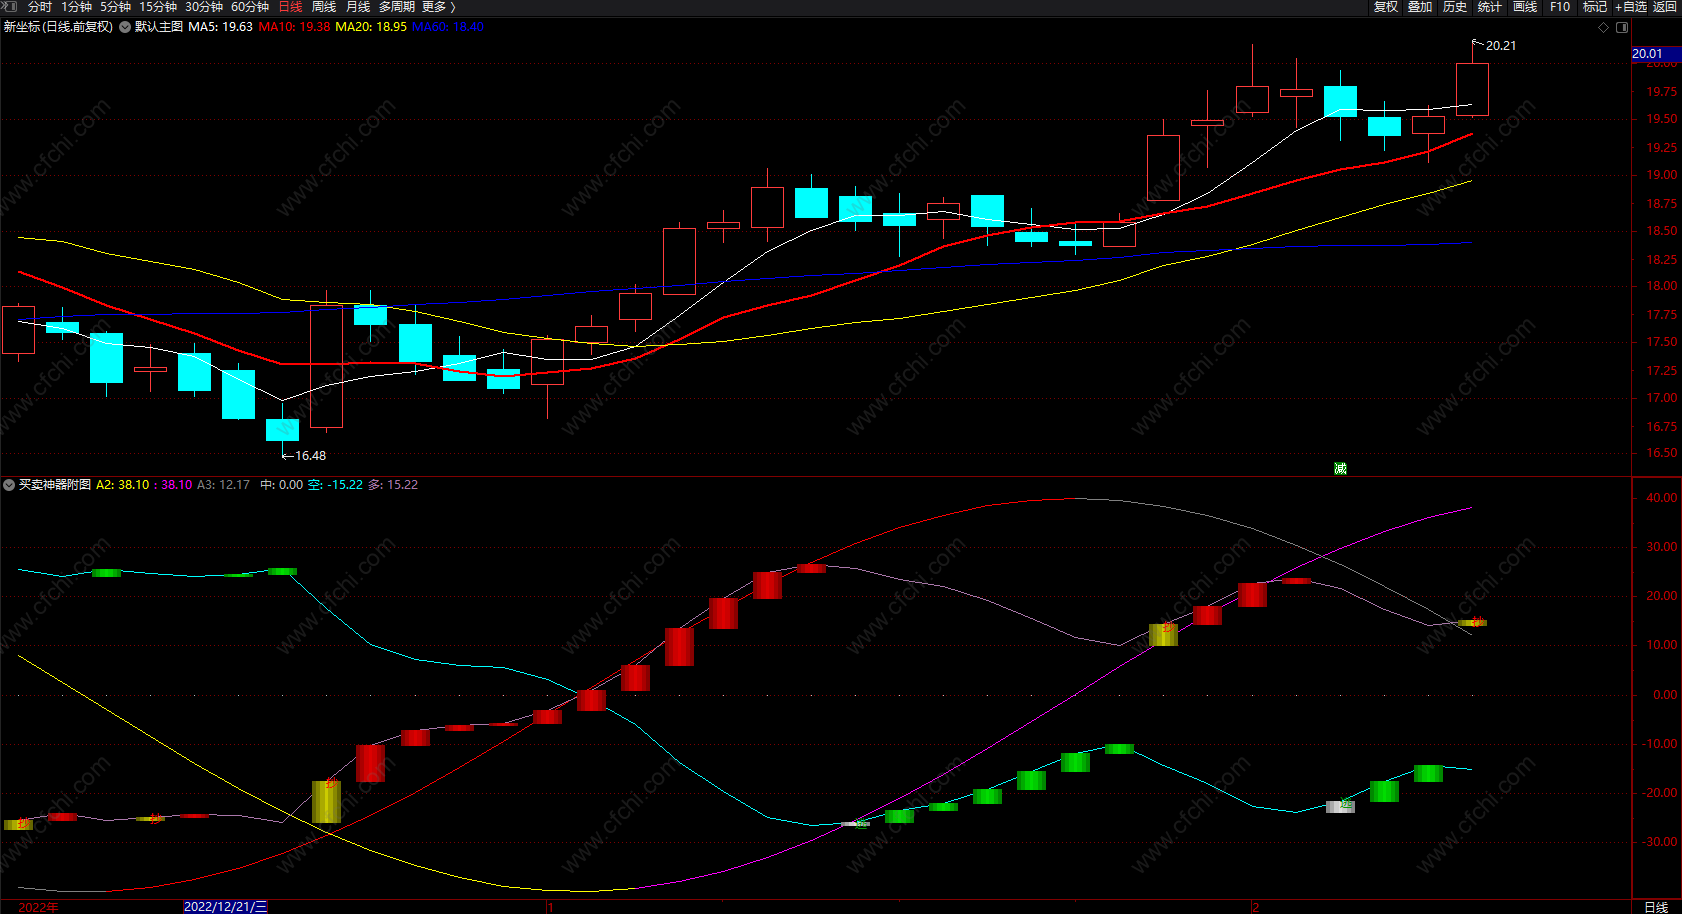The height and width of the screenshot is (914, 1682).
Task: Open the 历史 history button
Action: (1455, 7)
